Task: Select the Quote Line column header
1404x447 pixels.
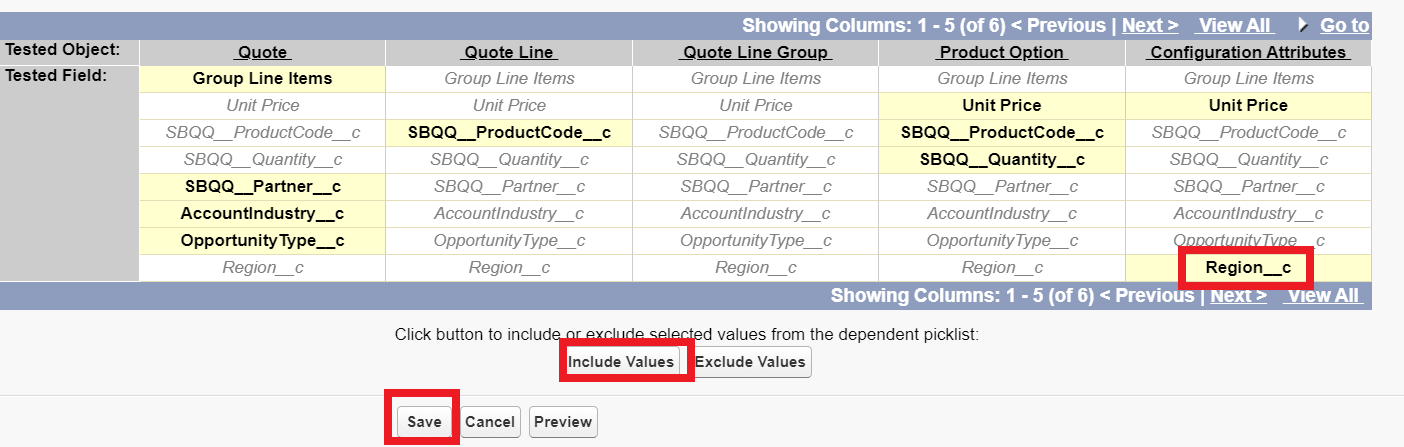Action: point(509,52)
